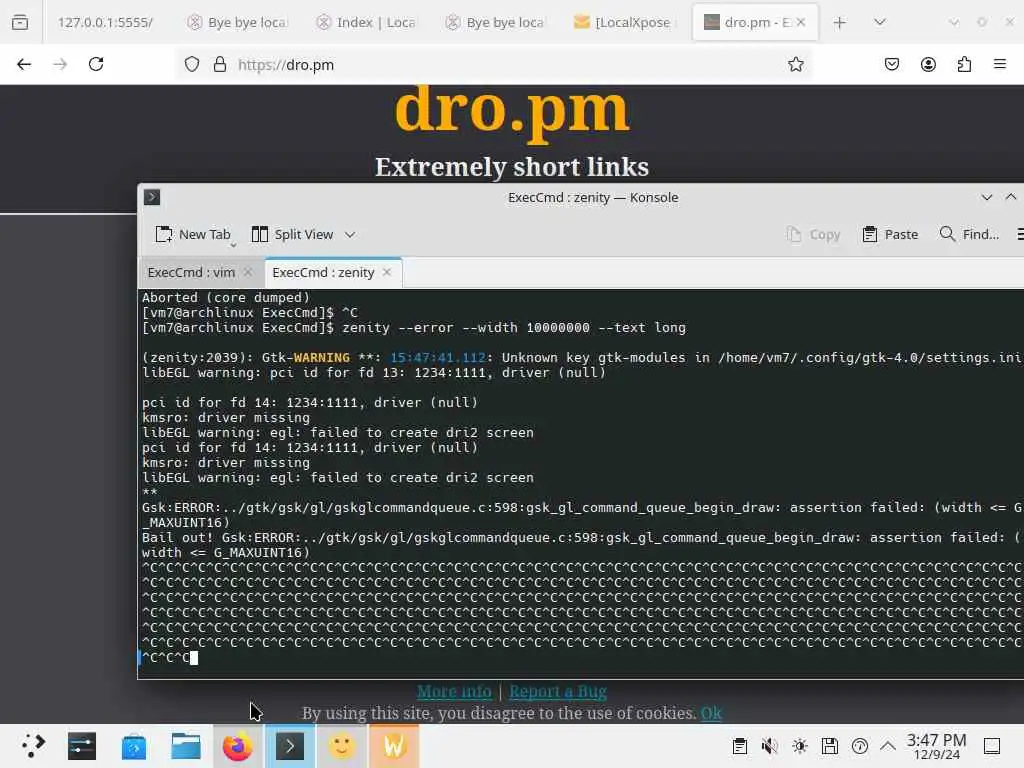Bookmark this page with the star icon
This screenshot has width=1024, height=768.
coord(795,64)
